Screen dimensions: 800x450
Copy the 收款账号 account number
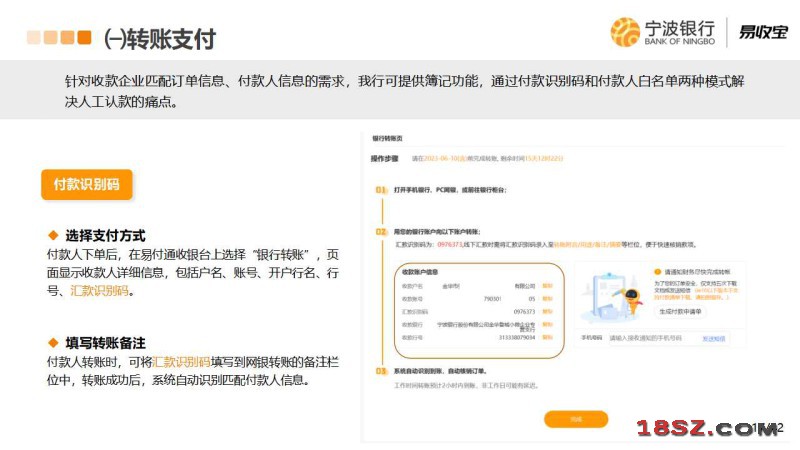pos(547,298)
